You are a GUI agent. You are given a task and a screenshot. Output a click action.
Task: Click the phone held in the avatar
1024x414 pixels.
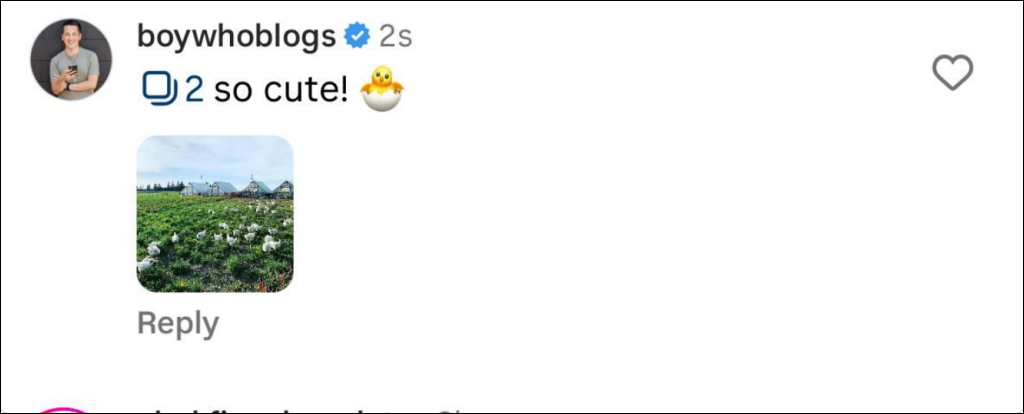(71, 72)
